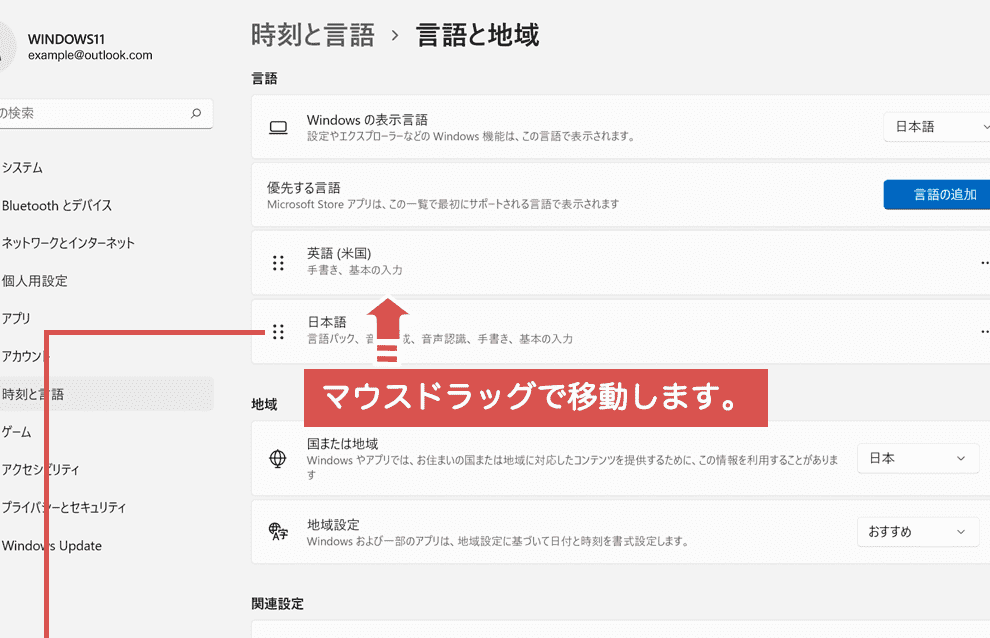Click the search magnifier icon
This screenshot has width=990, height=638.
tap(196, 114)
